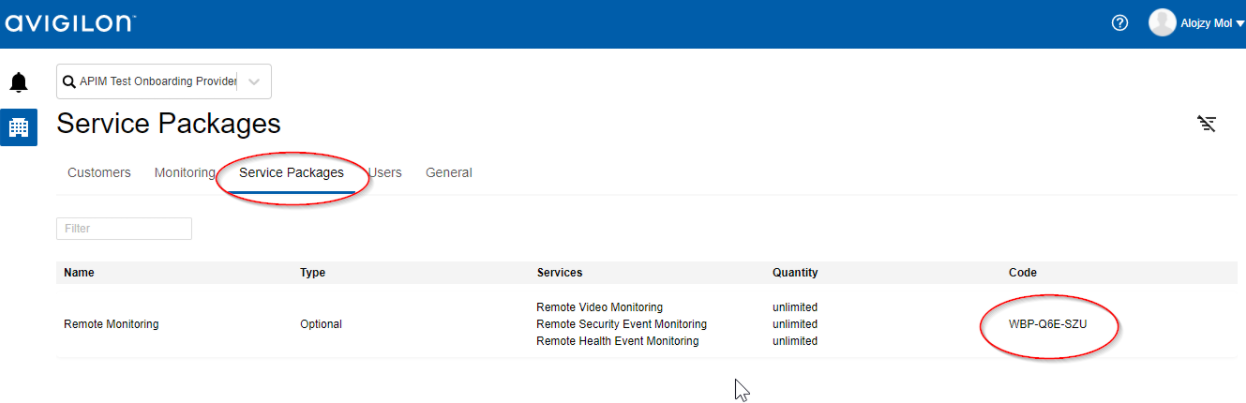Open the General tab
The image size is (1246, 403).
pyautogui.click(x=448, y=173)
